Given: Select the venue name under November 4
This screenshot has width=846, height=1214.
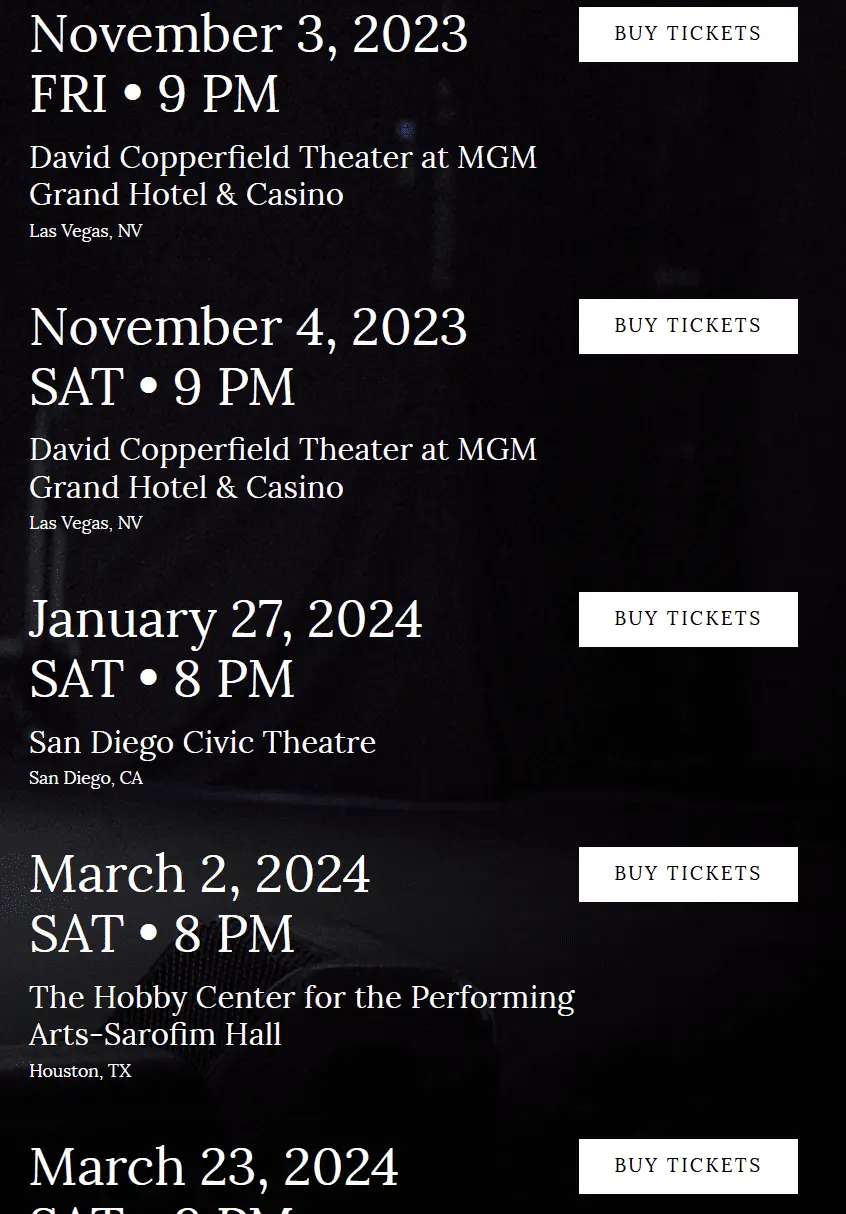Looking at the screenshot, I should [283, 468].
